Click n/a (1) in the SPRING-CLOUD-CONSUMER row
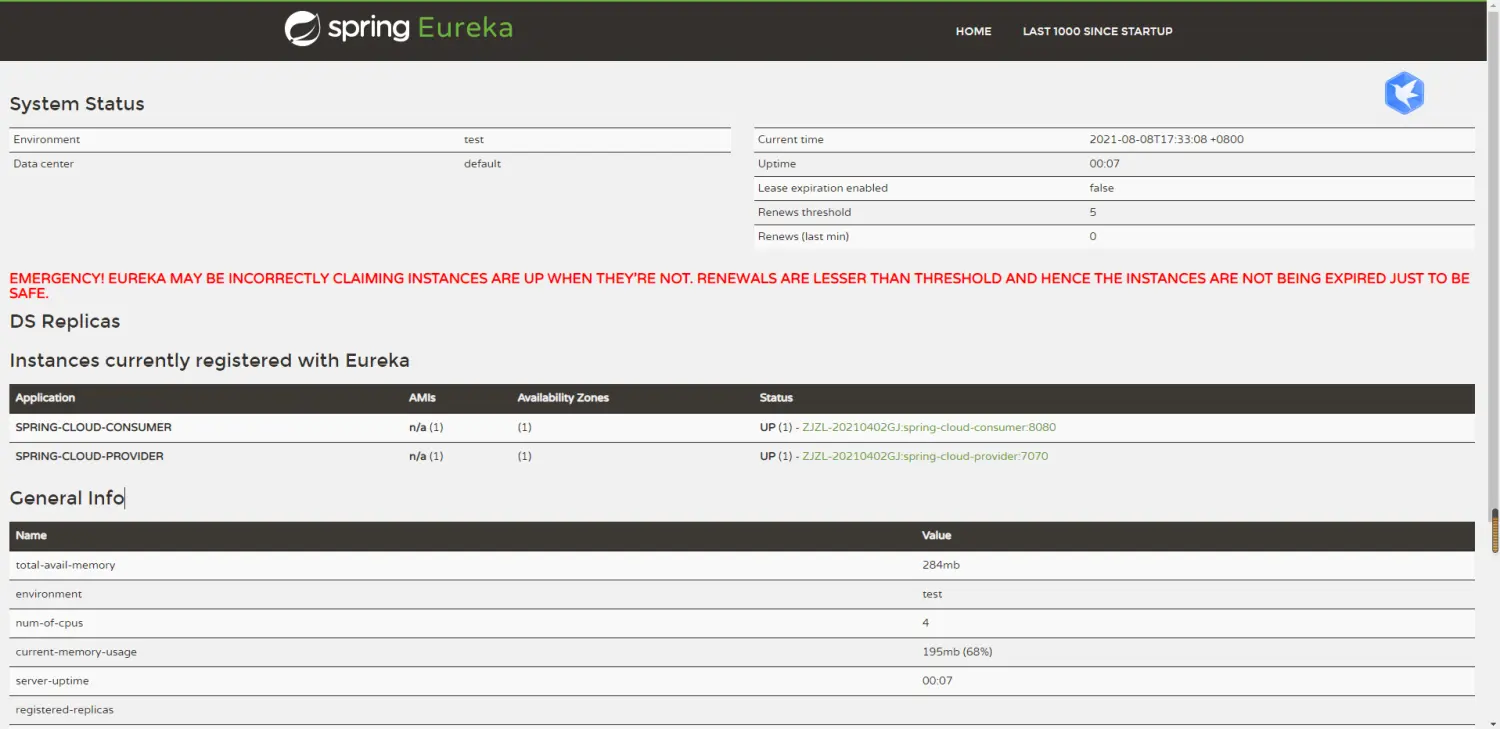 pos(426,427)
